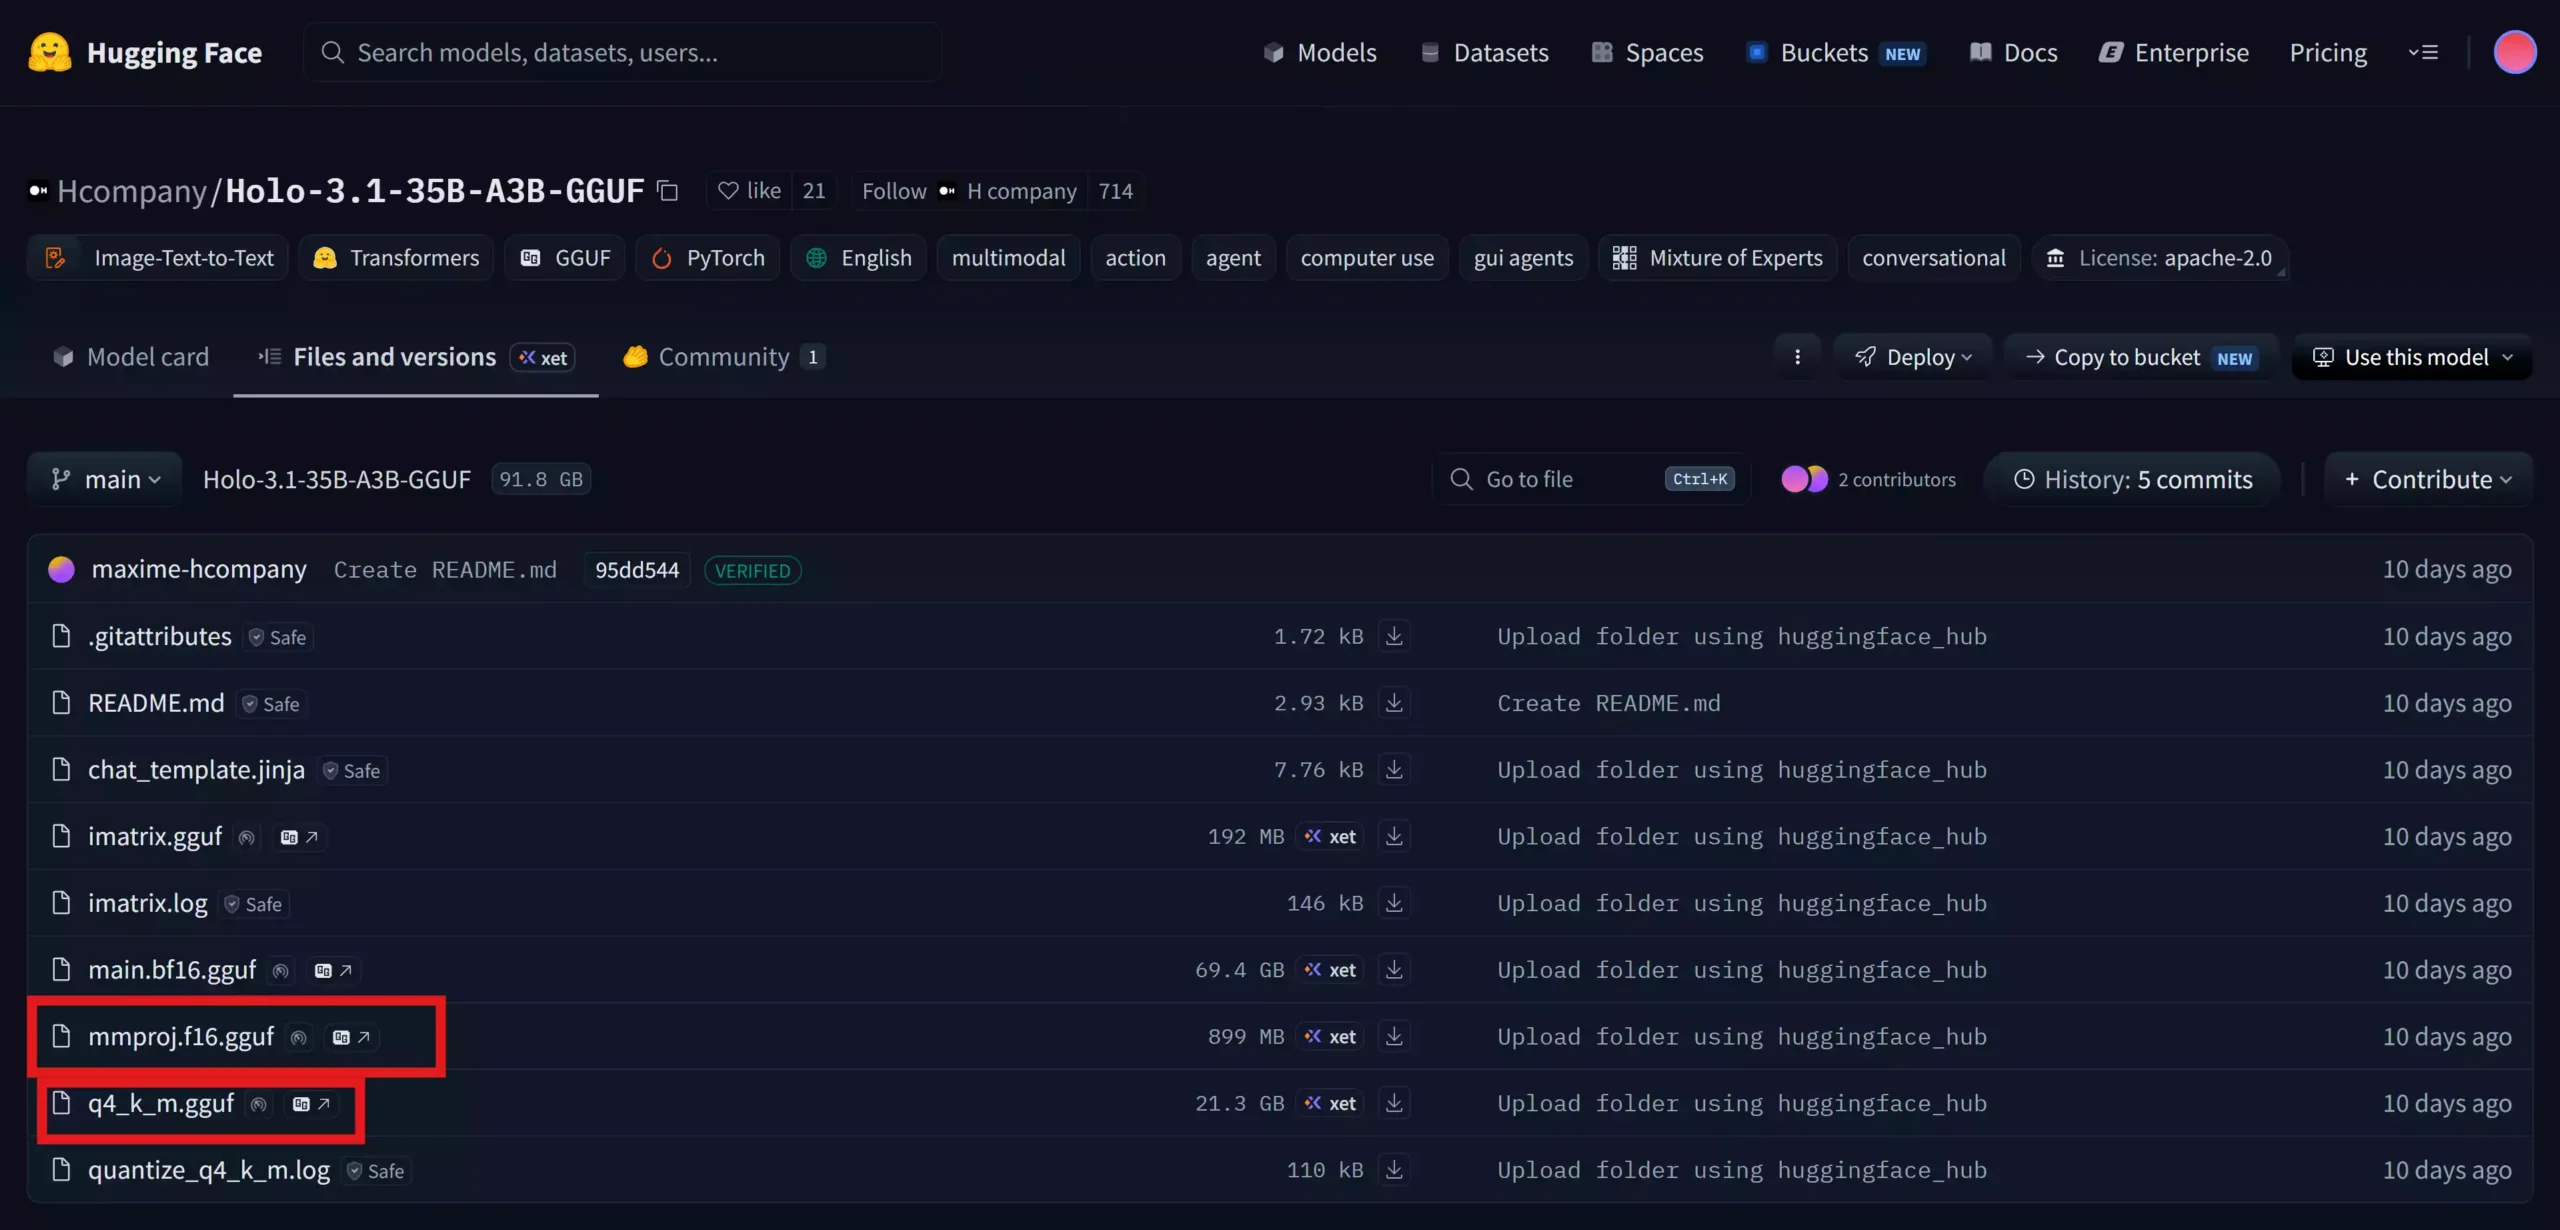
Task: Click the GGUF tag
Action: click(x=565, y=258)
